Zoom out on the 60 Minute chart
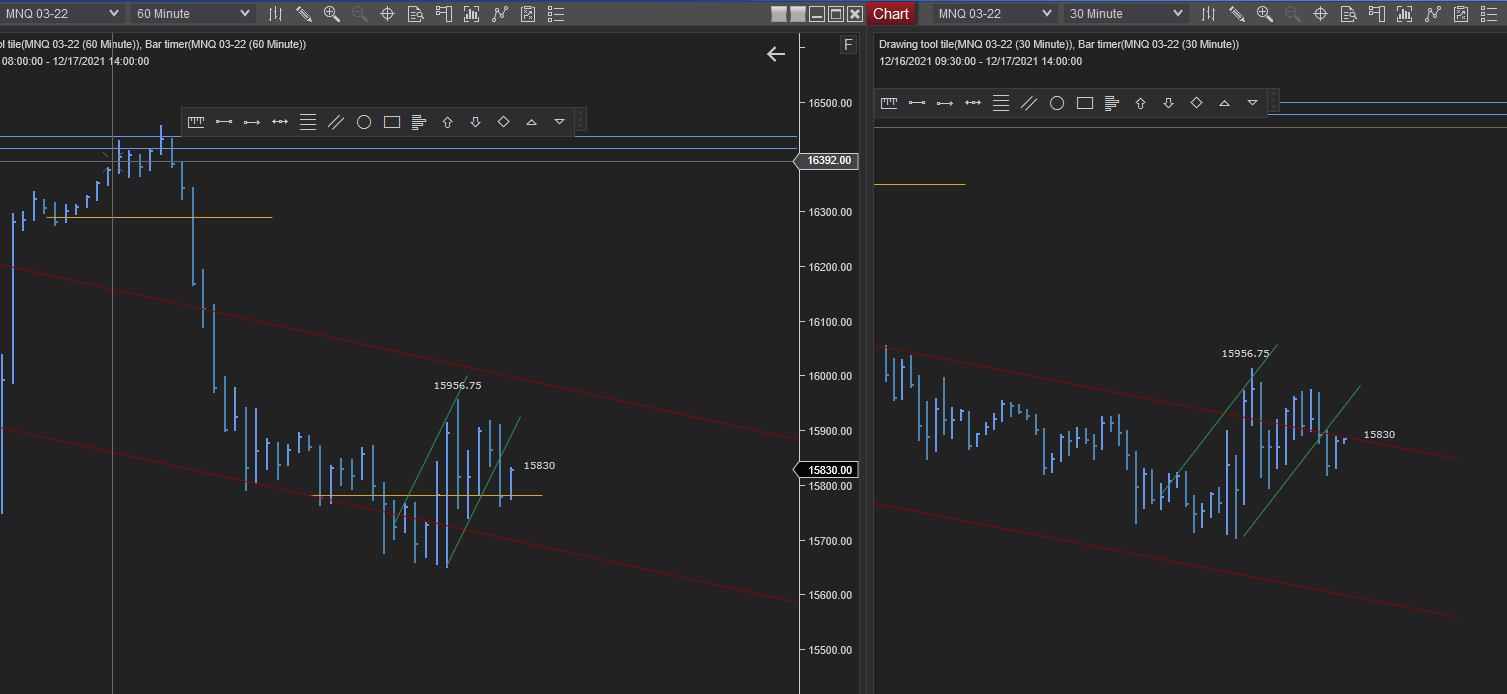This screenshot has height=694, width=1507. coord(359,14)
